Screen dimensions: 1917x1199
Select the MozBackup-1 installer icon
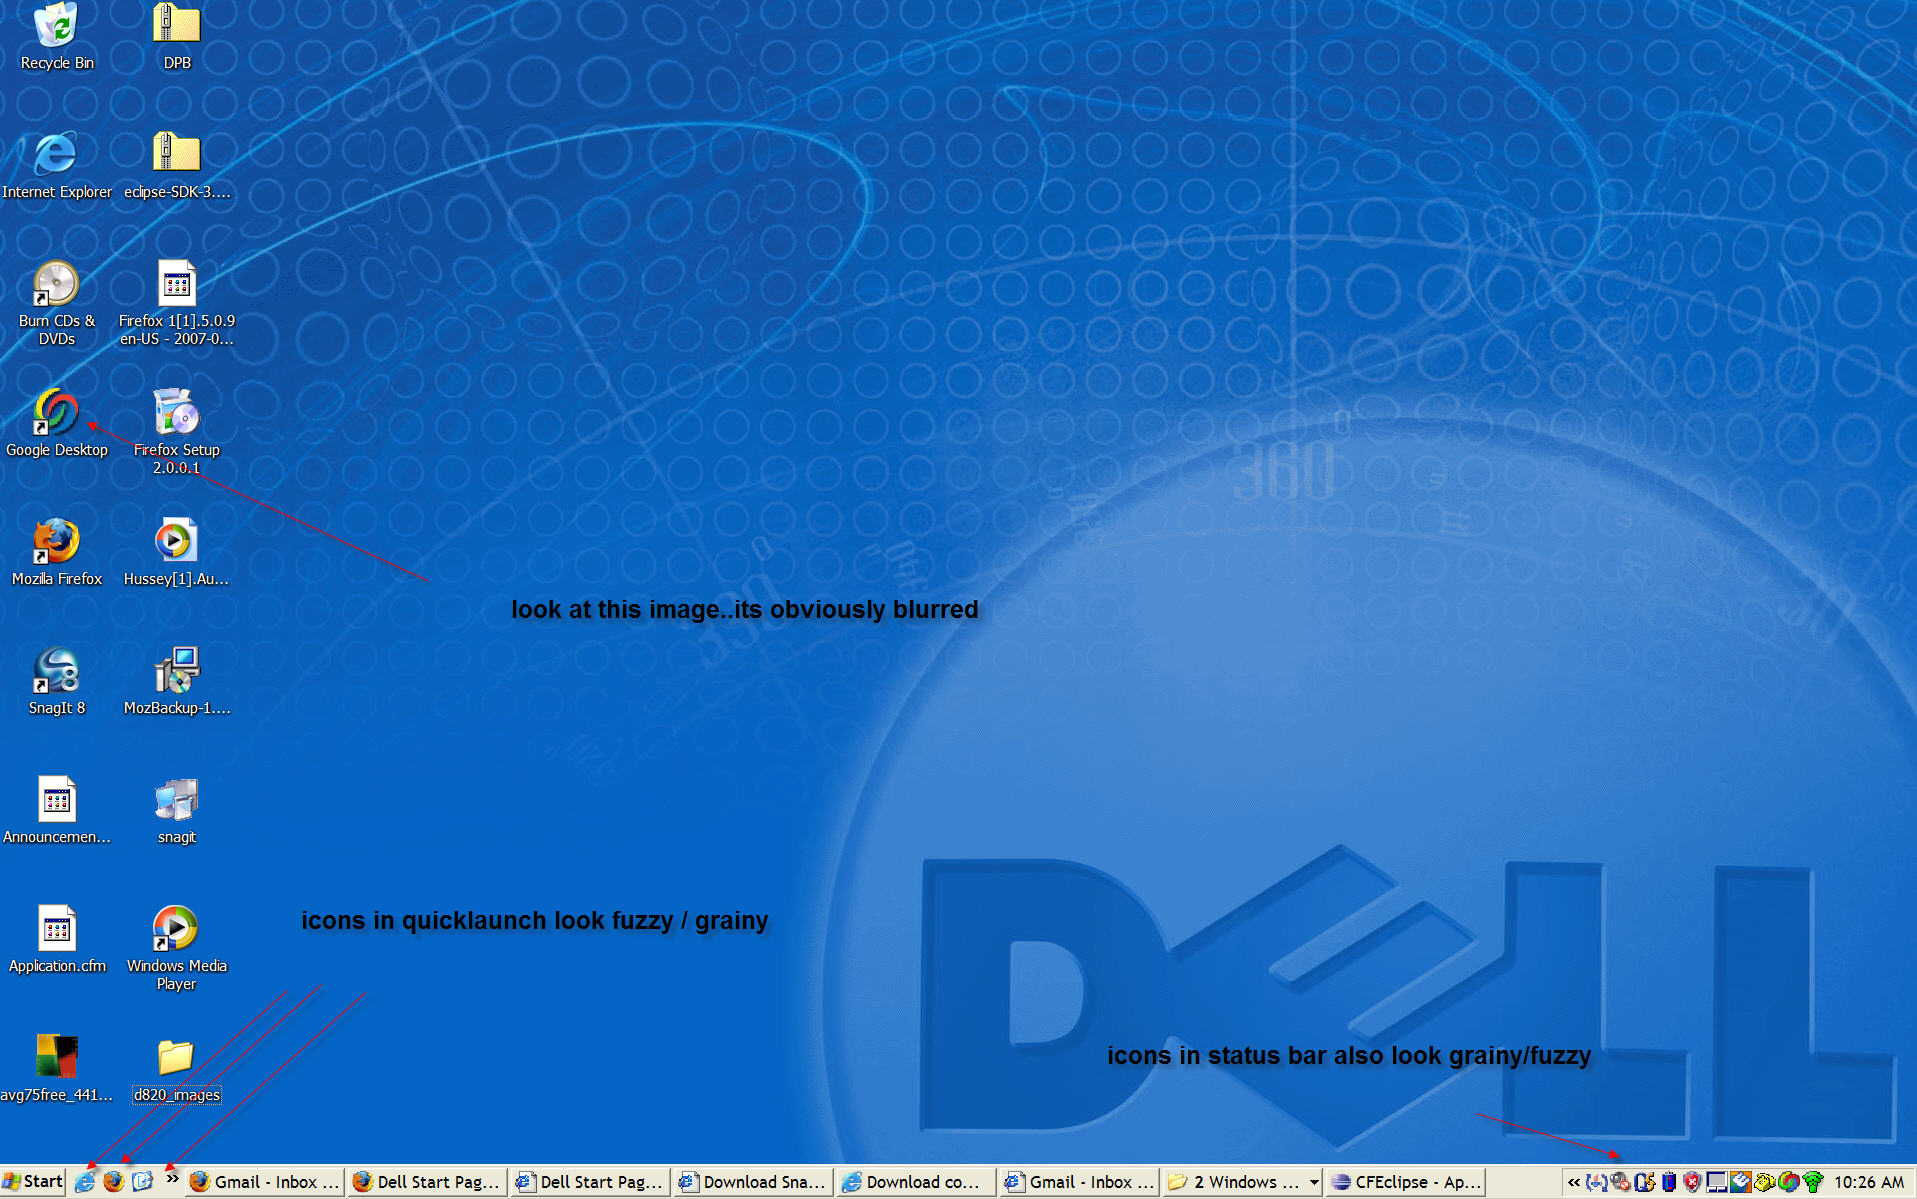177,681
